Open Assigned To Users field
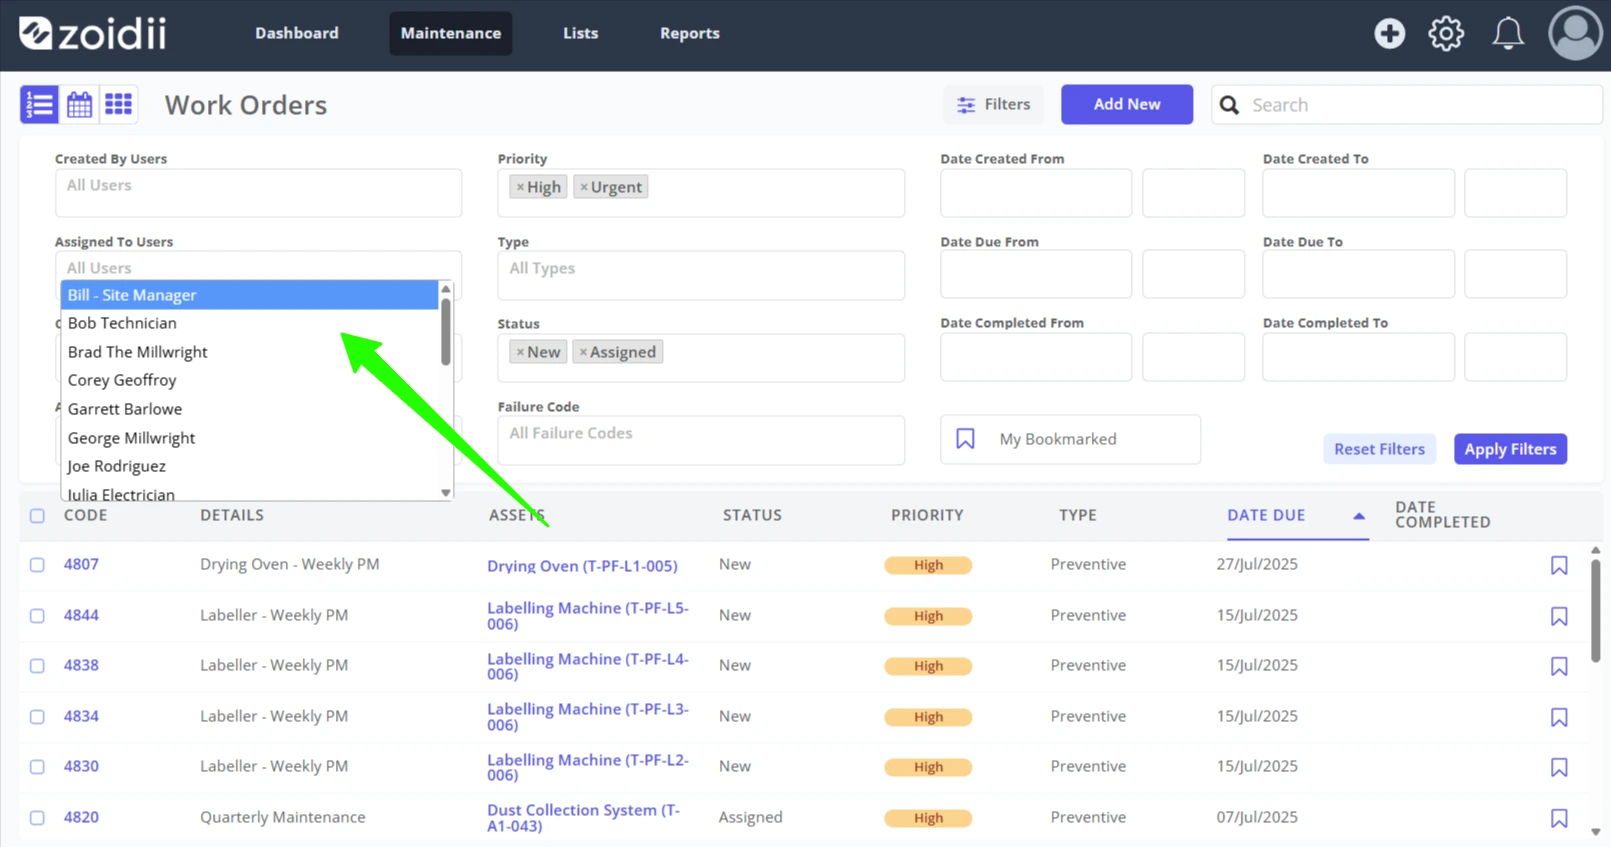This screenshot has width=1611, height=847. tap(258, 267)
